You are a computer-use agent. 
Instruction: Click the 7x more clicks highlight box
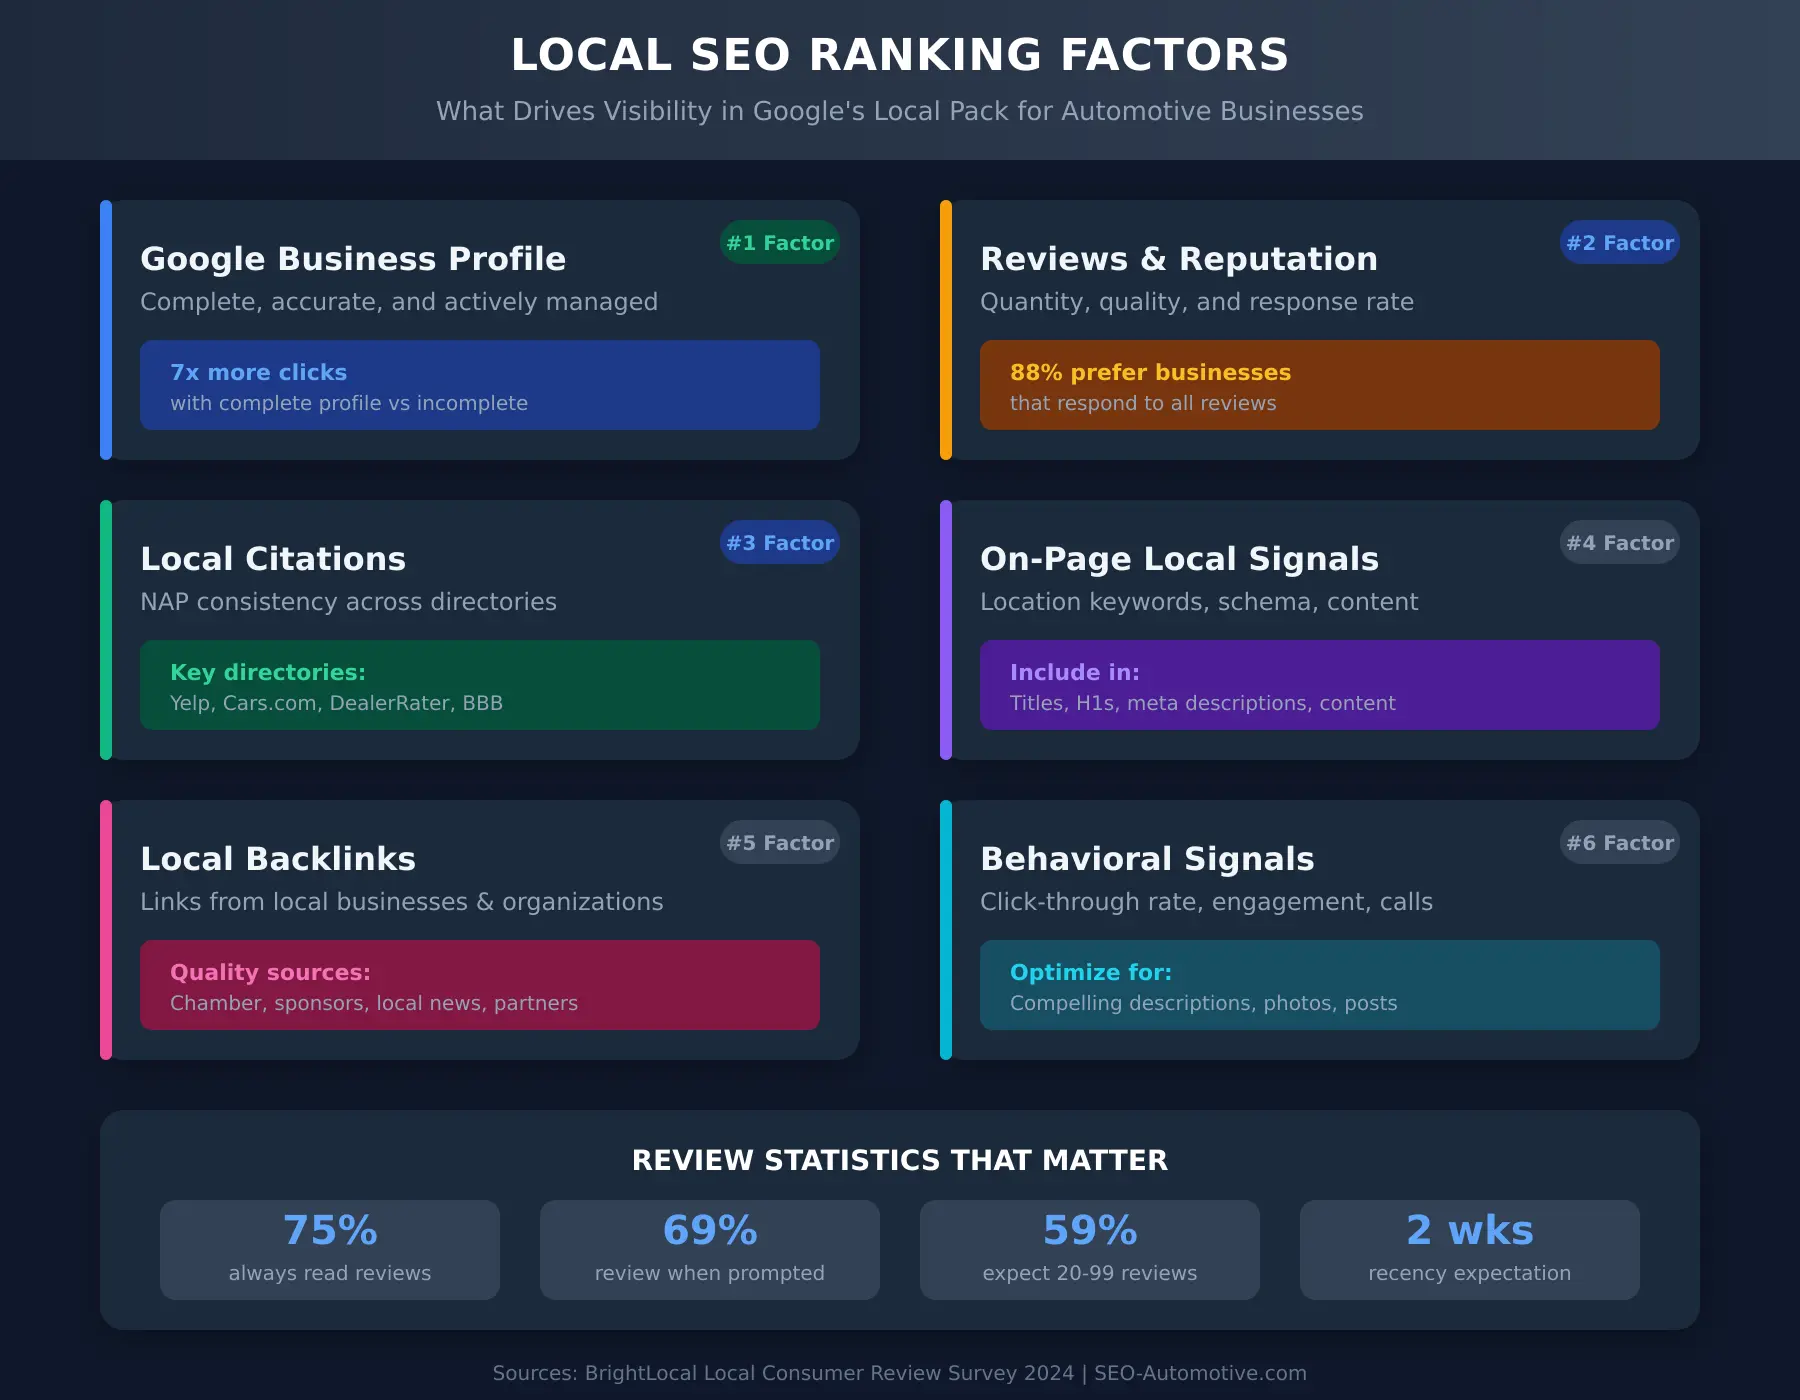click(480, 385)
